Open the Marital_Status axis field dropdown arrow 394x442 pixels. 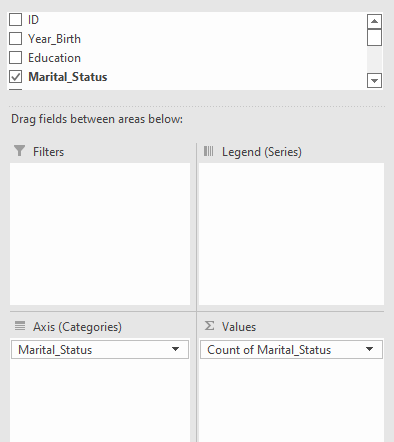[x=175, y=349]
